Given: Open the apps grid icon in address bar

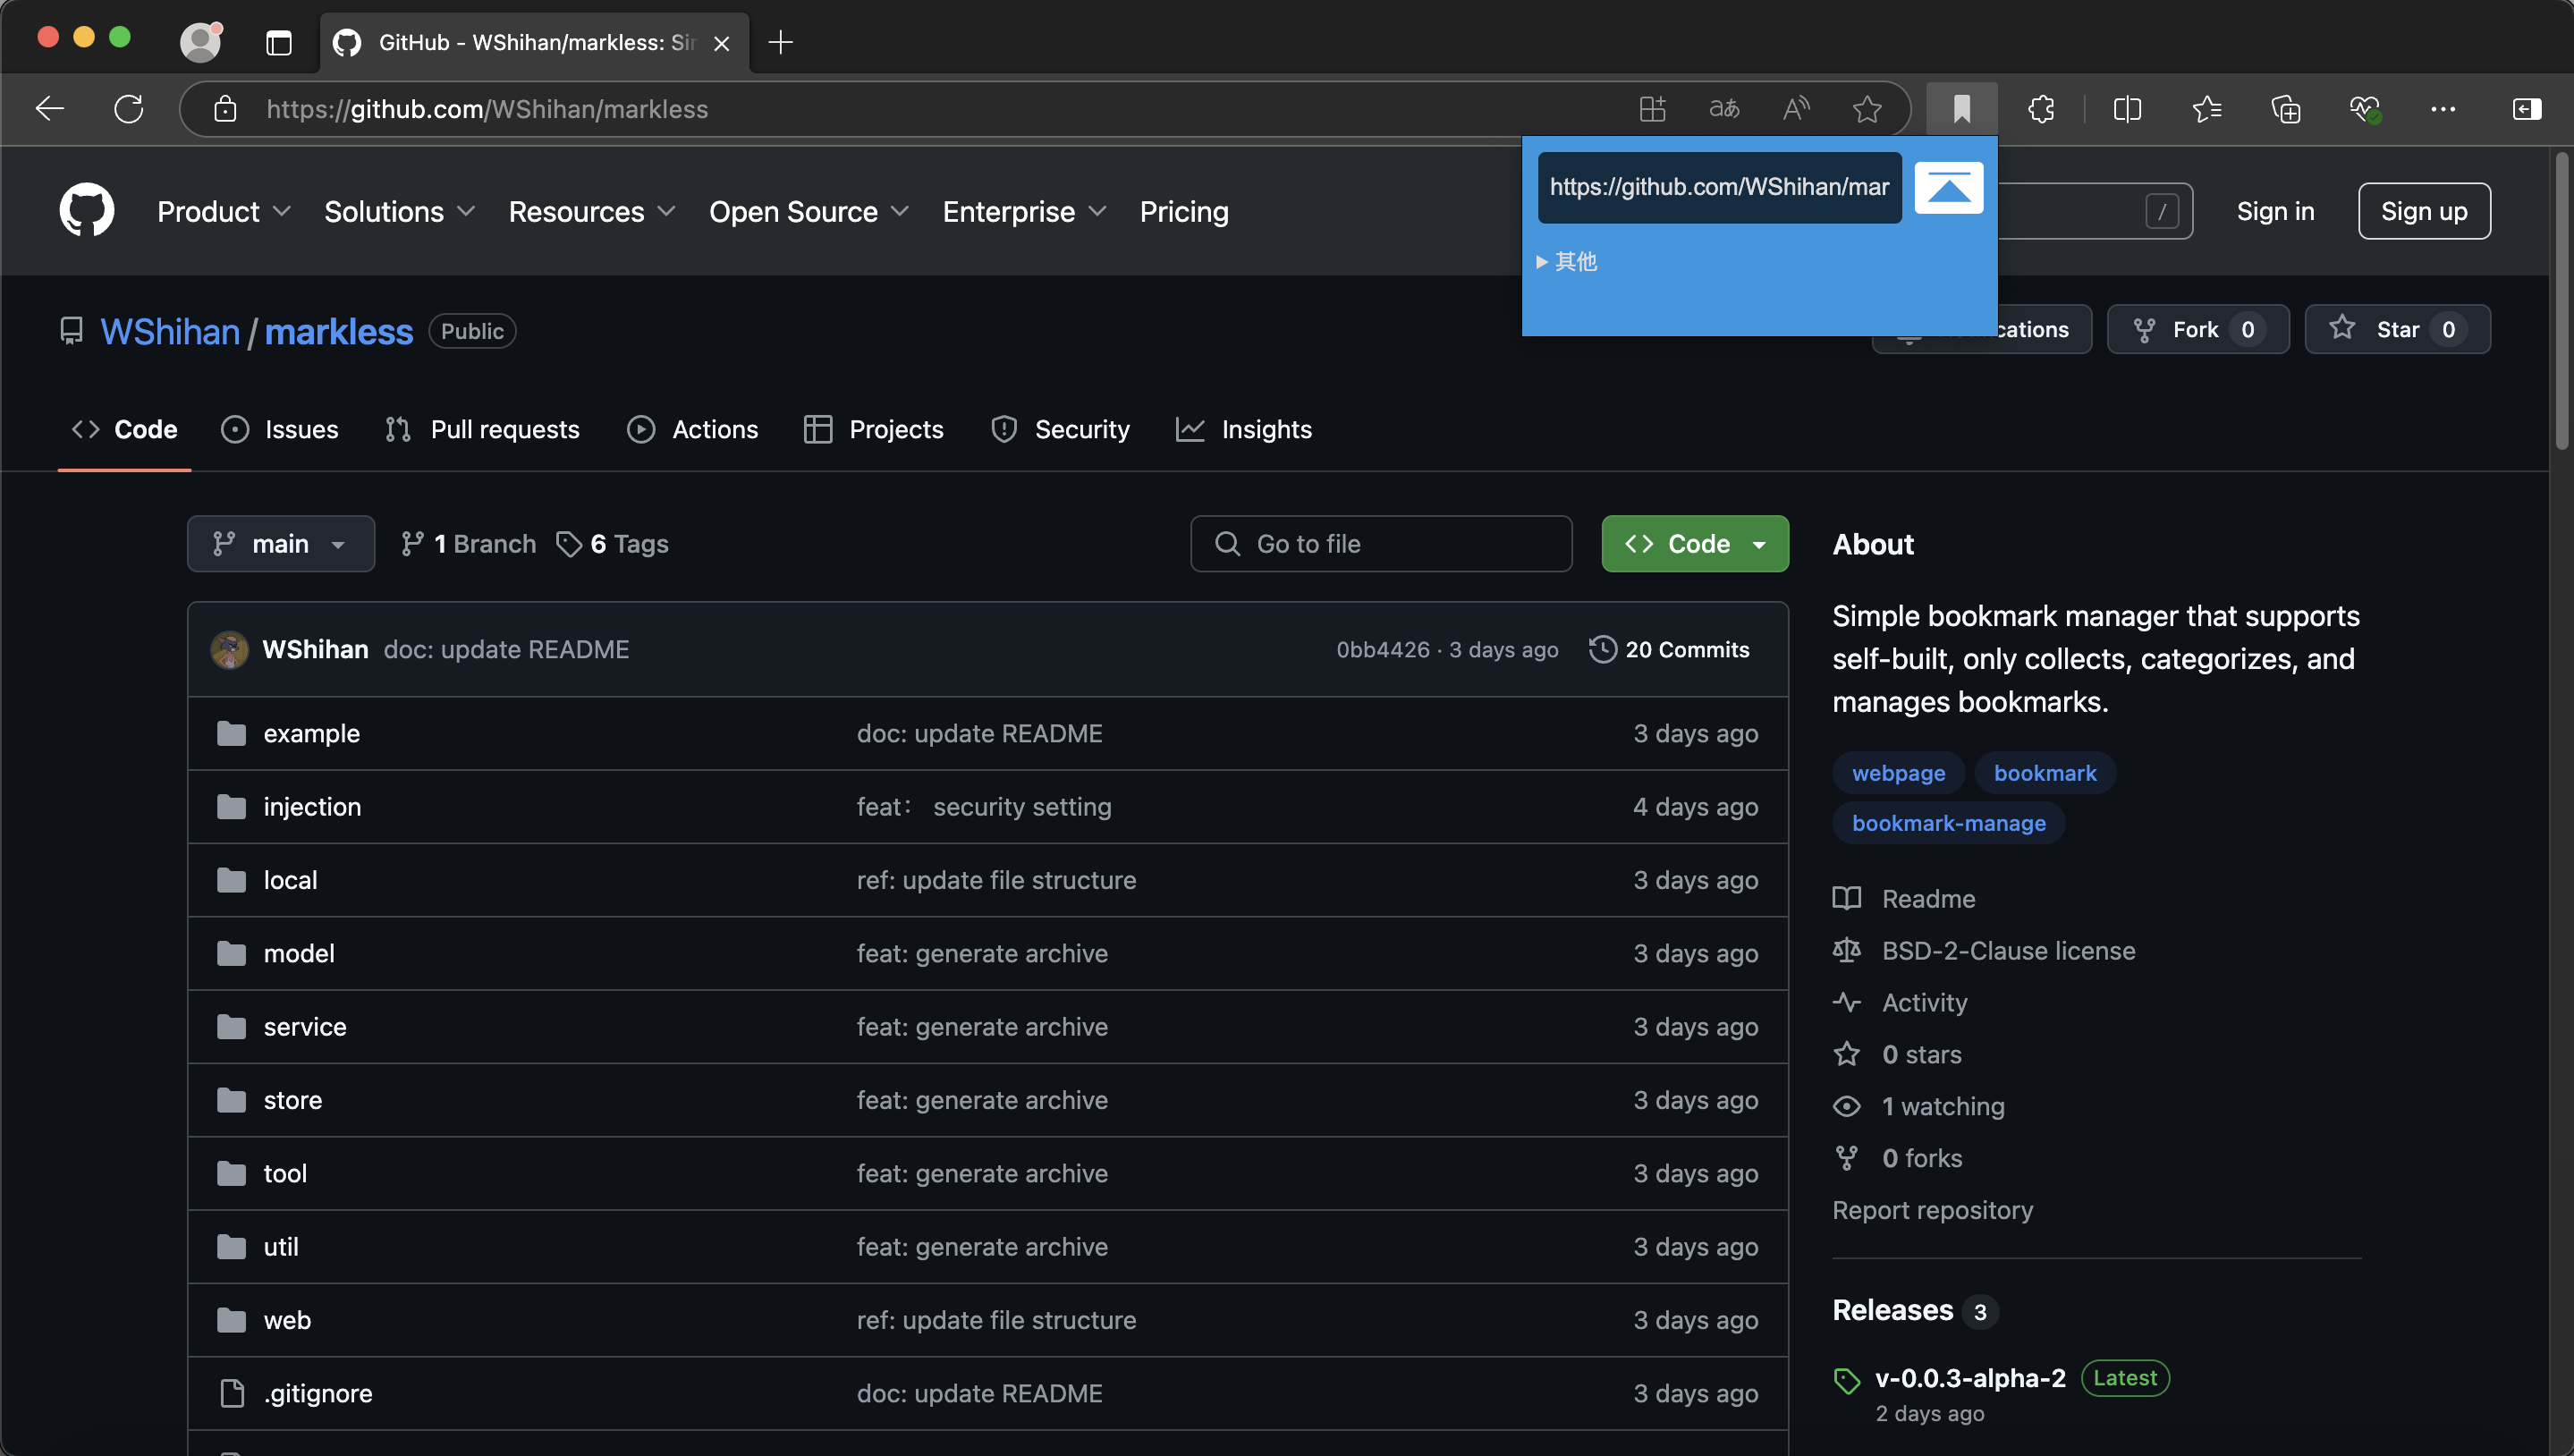Looking at the screenshot, I should 1652,108.
